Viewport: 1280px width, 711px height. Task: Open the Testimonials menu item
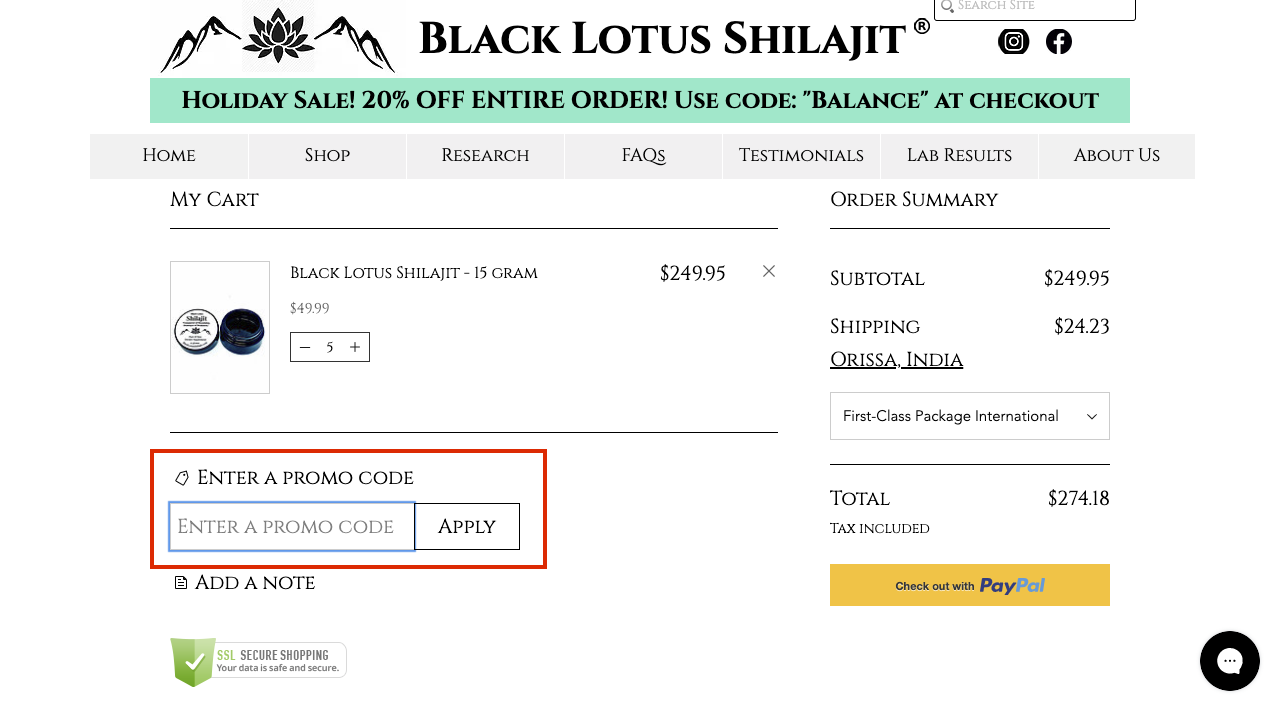[x=801, y=156]
